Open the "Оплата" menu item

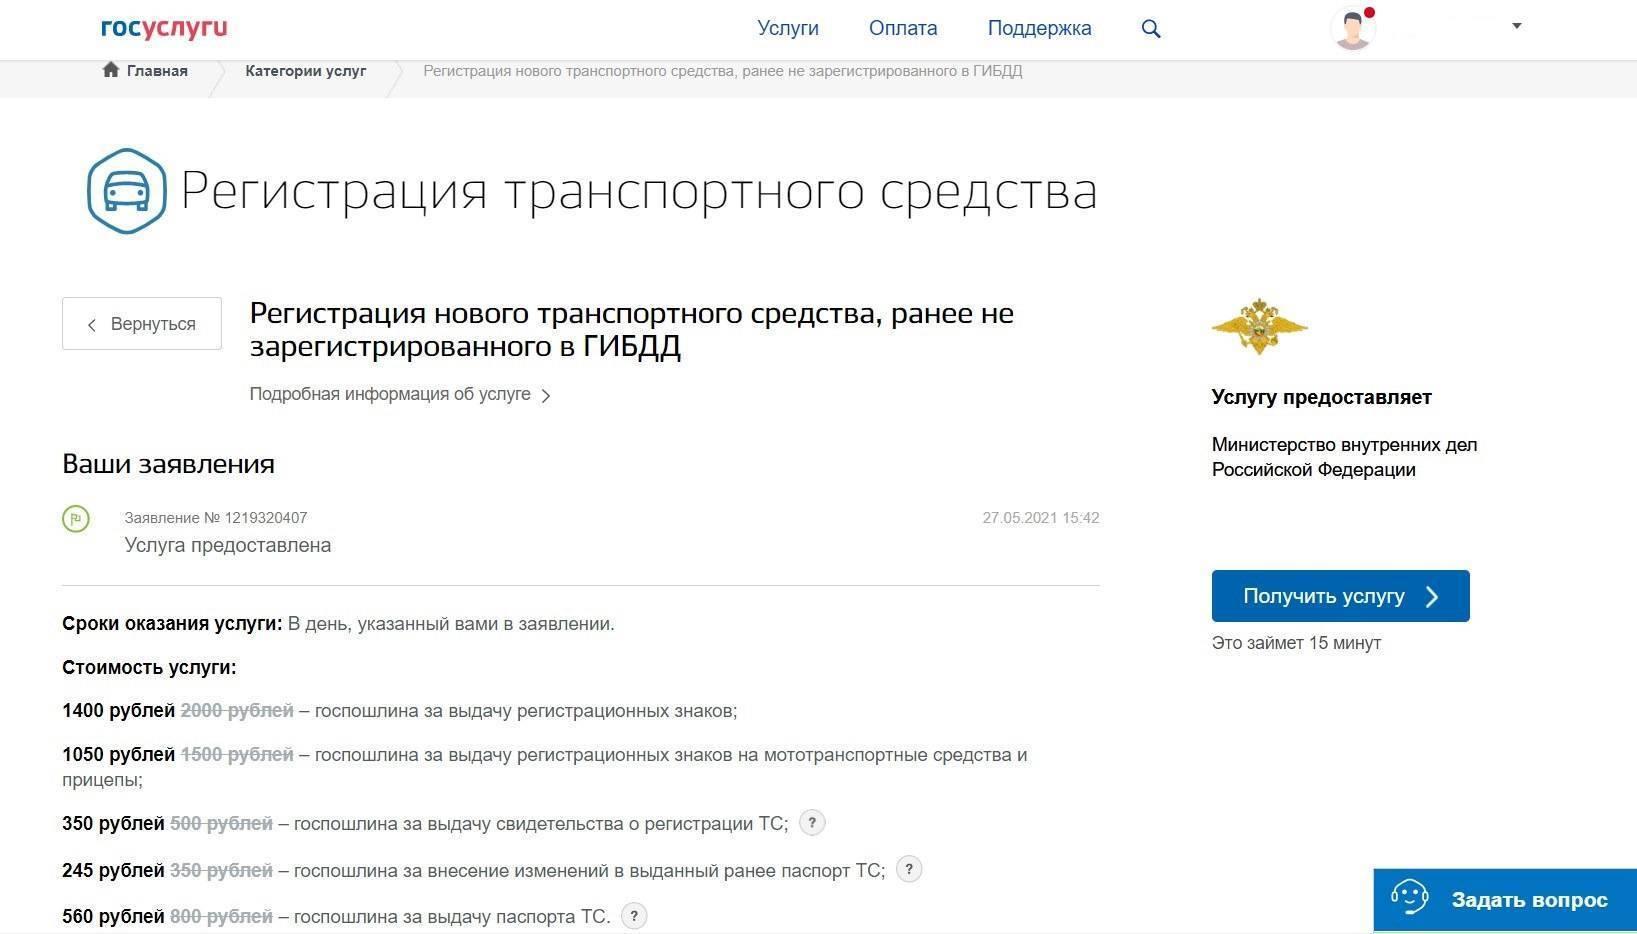pyautogui.click(x=903, y=28)
